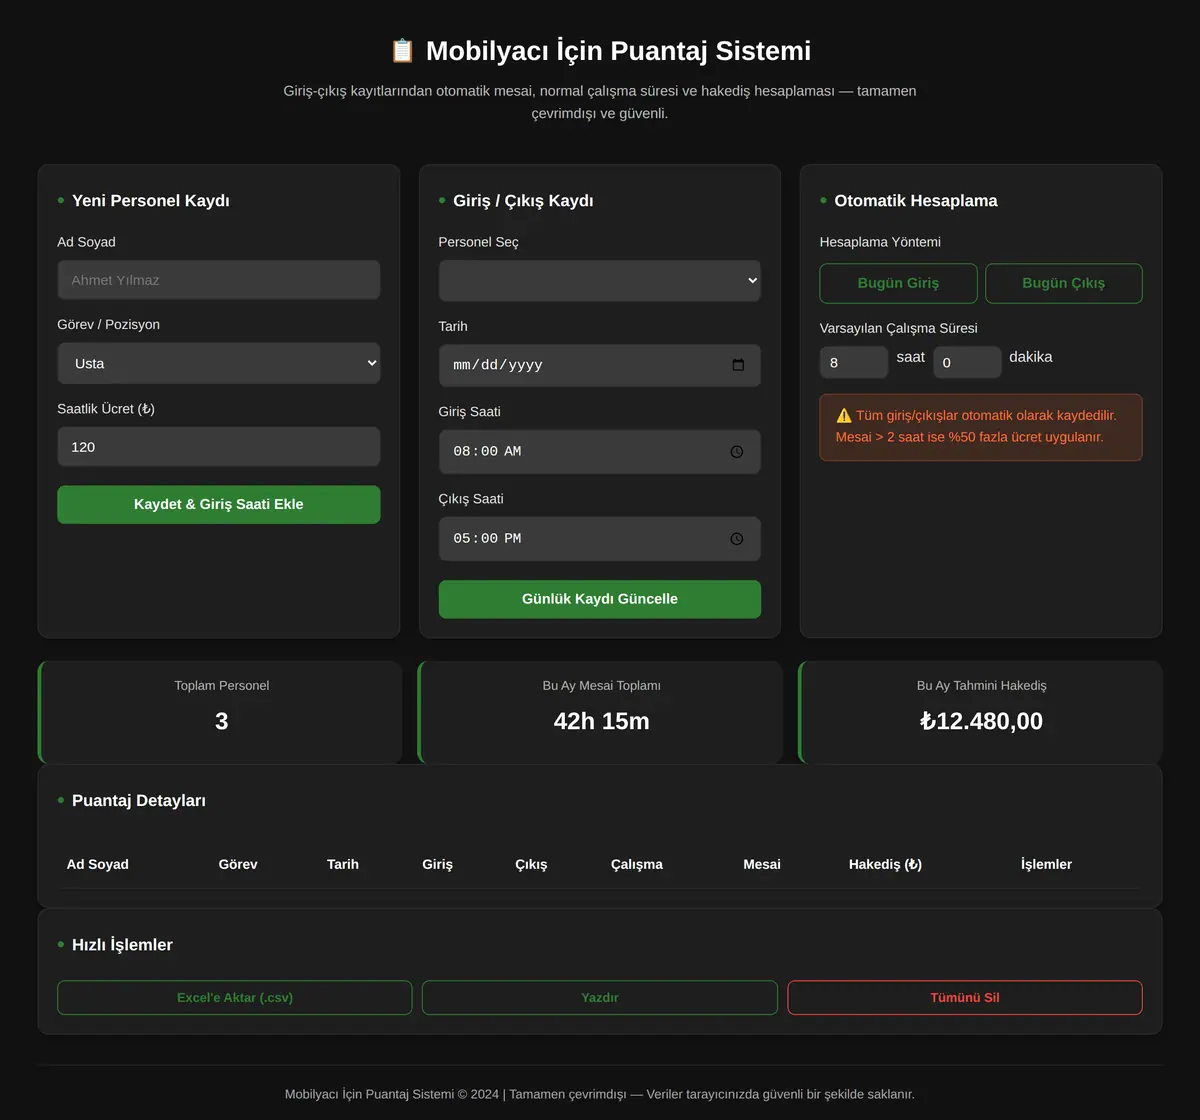Open the clock picker for Çıkış Saati

737,539
